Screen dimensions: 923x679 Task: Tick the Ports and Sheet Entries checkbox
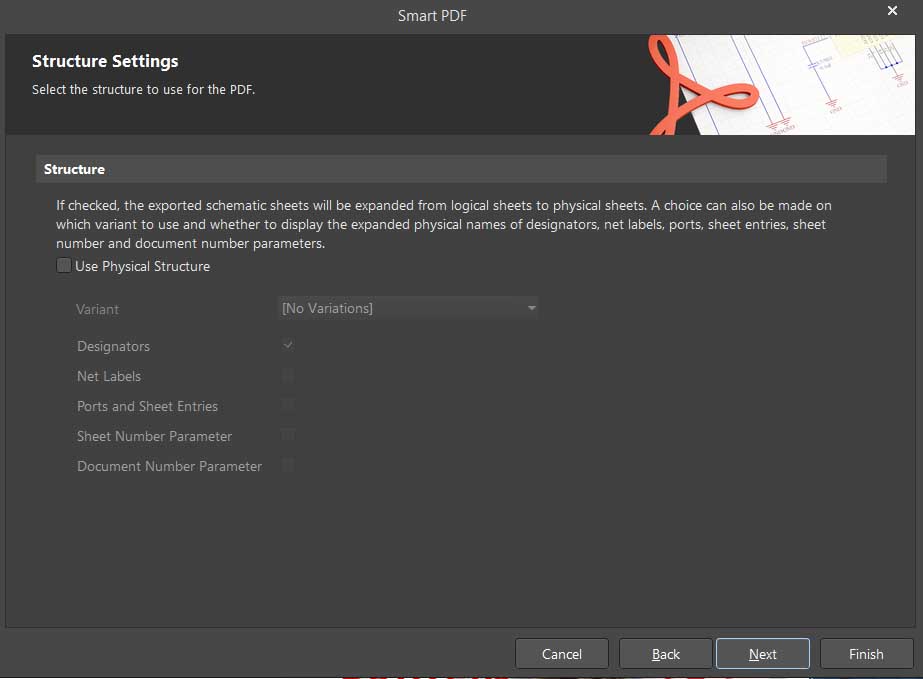(288, 406)
